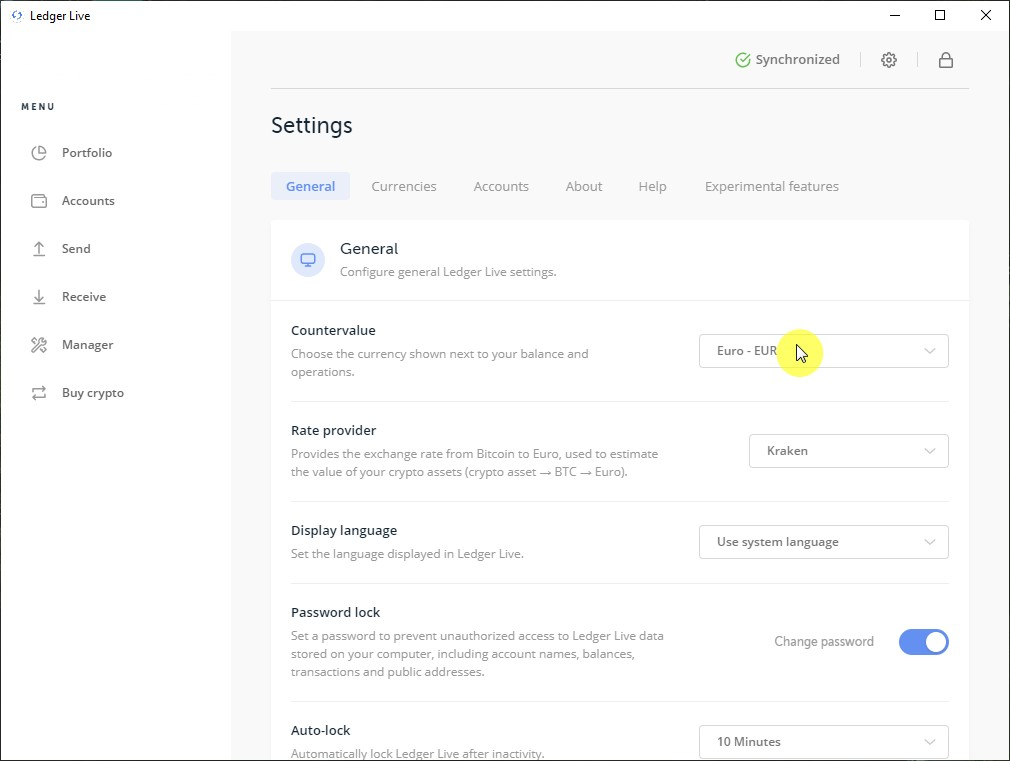The height and width of the screenshot is (761, 1010).
Task: Click the Synchronized status indicator
Action: pos(787,60)
